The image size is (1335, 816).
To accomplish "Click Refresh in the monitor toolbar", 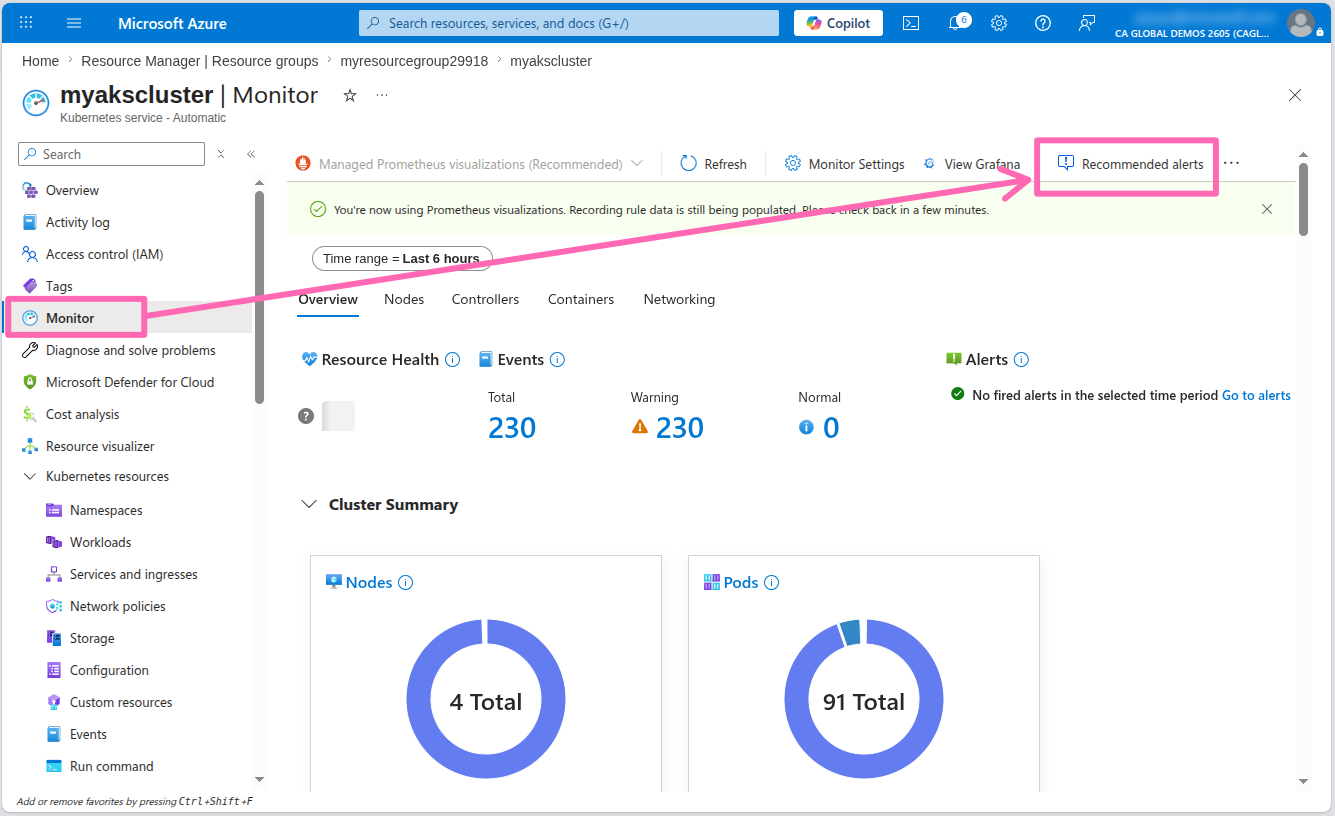I will pyautogui.click(x=713, y=164).
